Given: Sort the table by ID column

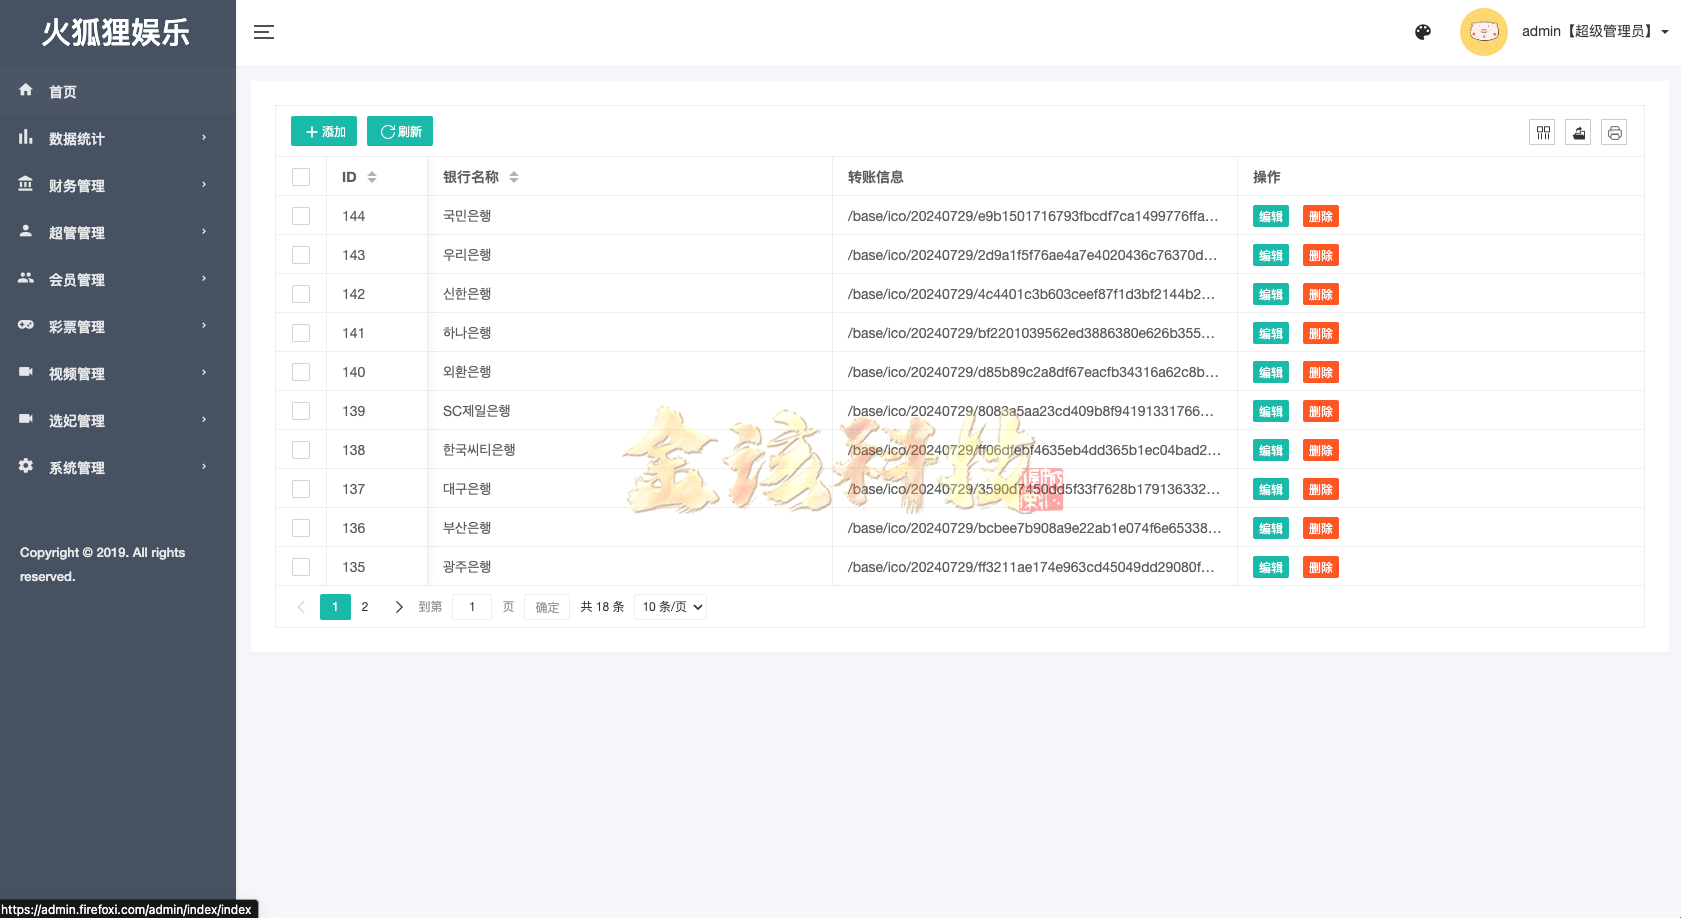Looking at the screenshot, I should tap(372, 176).
